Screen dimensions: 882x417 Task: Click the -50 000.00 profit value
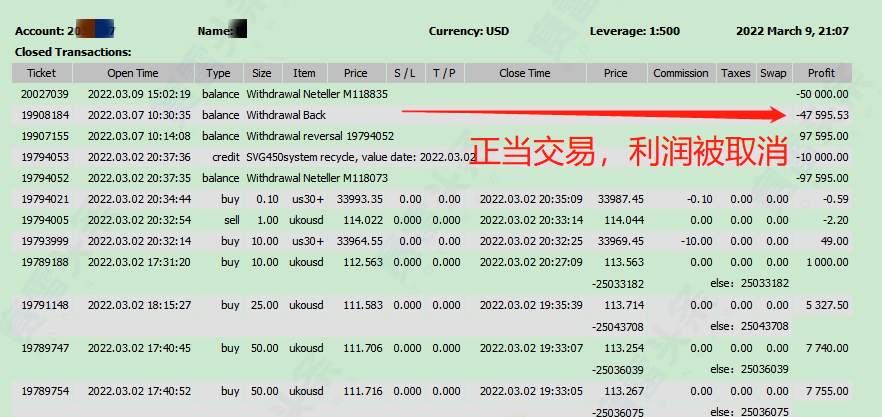click(x=822, y=94)
